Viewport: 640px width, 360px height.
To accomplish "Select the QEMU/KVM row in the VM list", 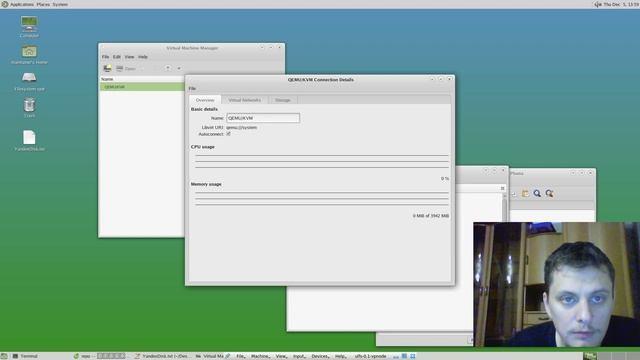I will [x=142, y=87].
